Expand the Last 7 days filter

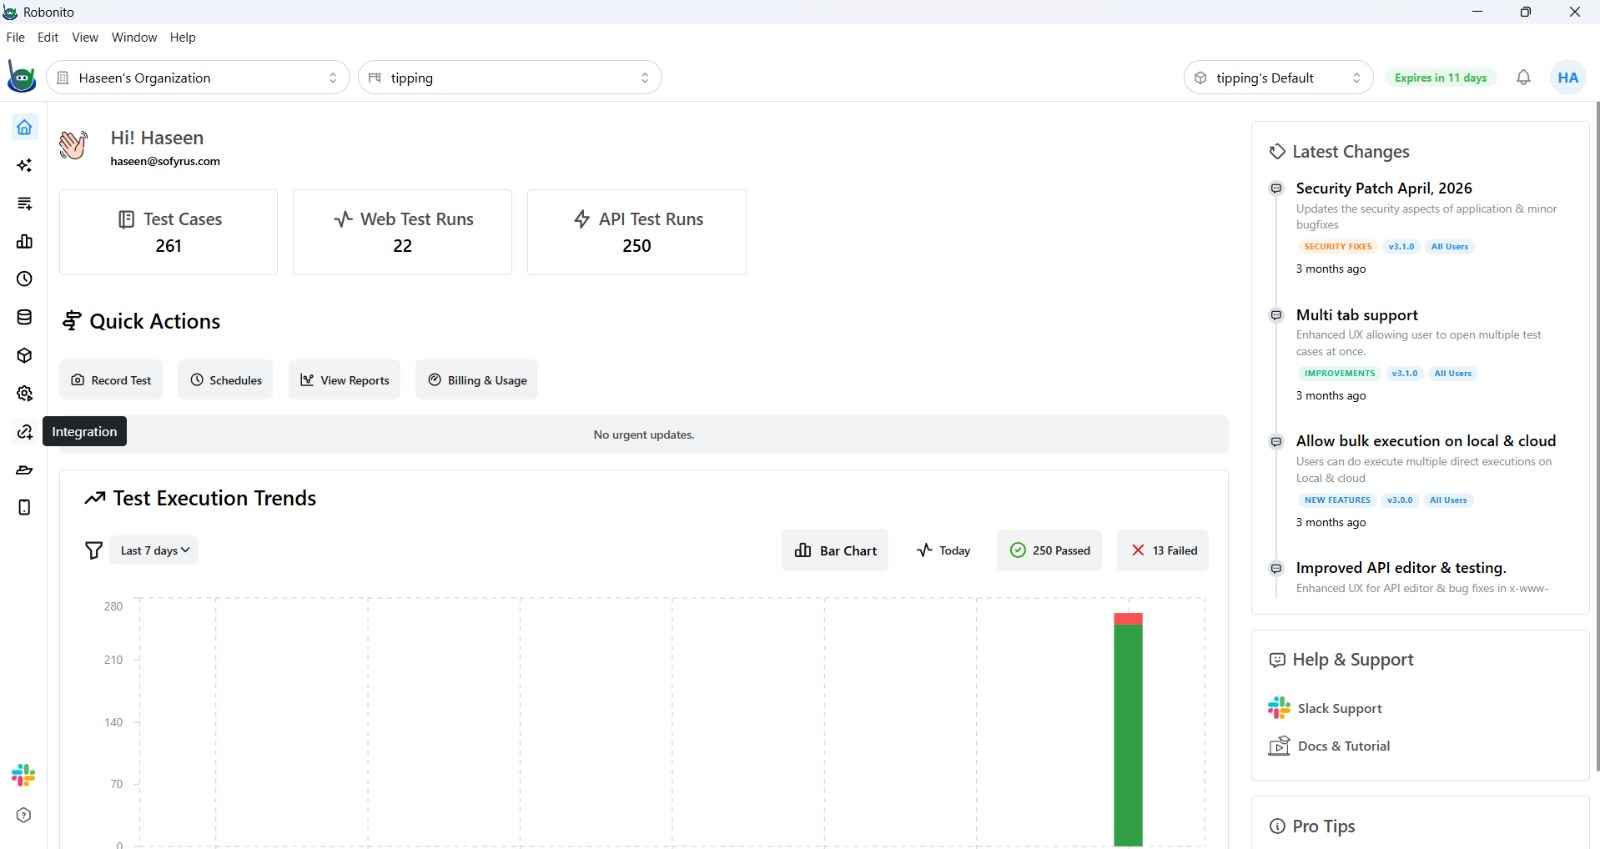point(154,550)
